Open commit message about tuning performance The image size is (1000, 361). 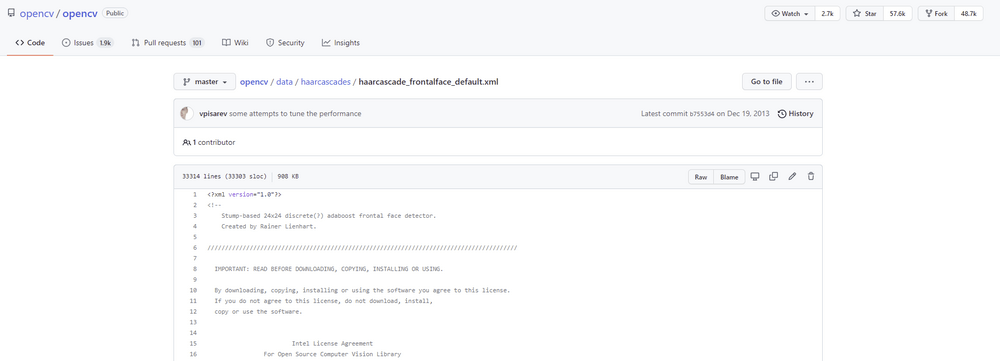pos(296,114)
